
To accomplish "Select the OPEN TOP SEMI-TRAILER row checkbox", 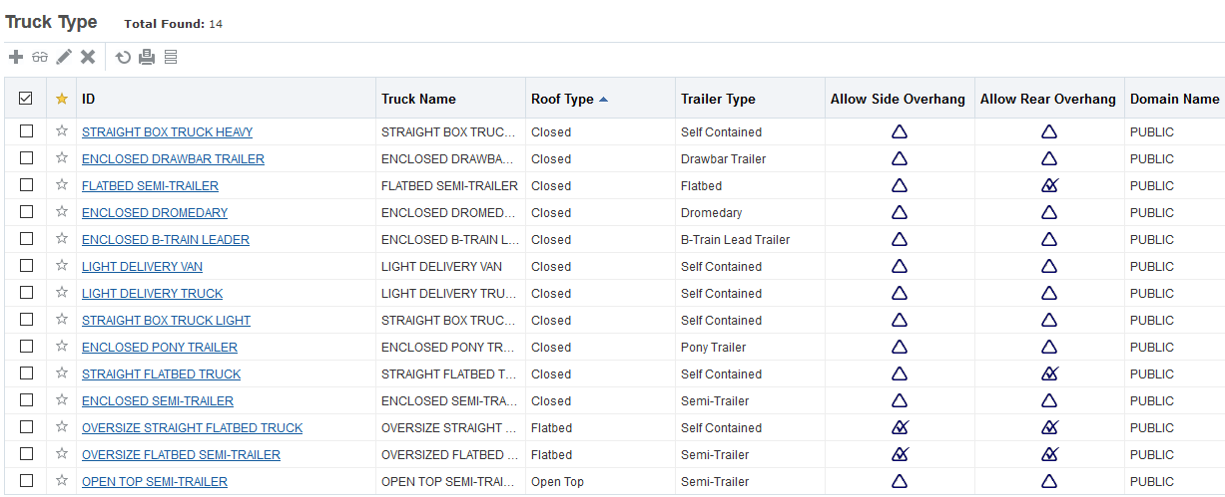I will [x=26, y=482].
